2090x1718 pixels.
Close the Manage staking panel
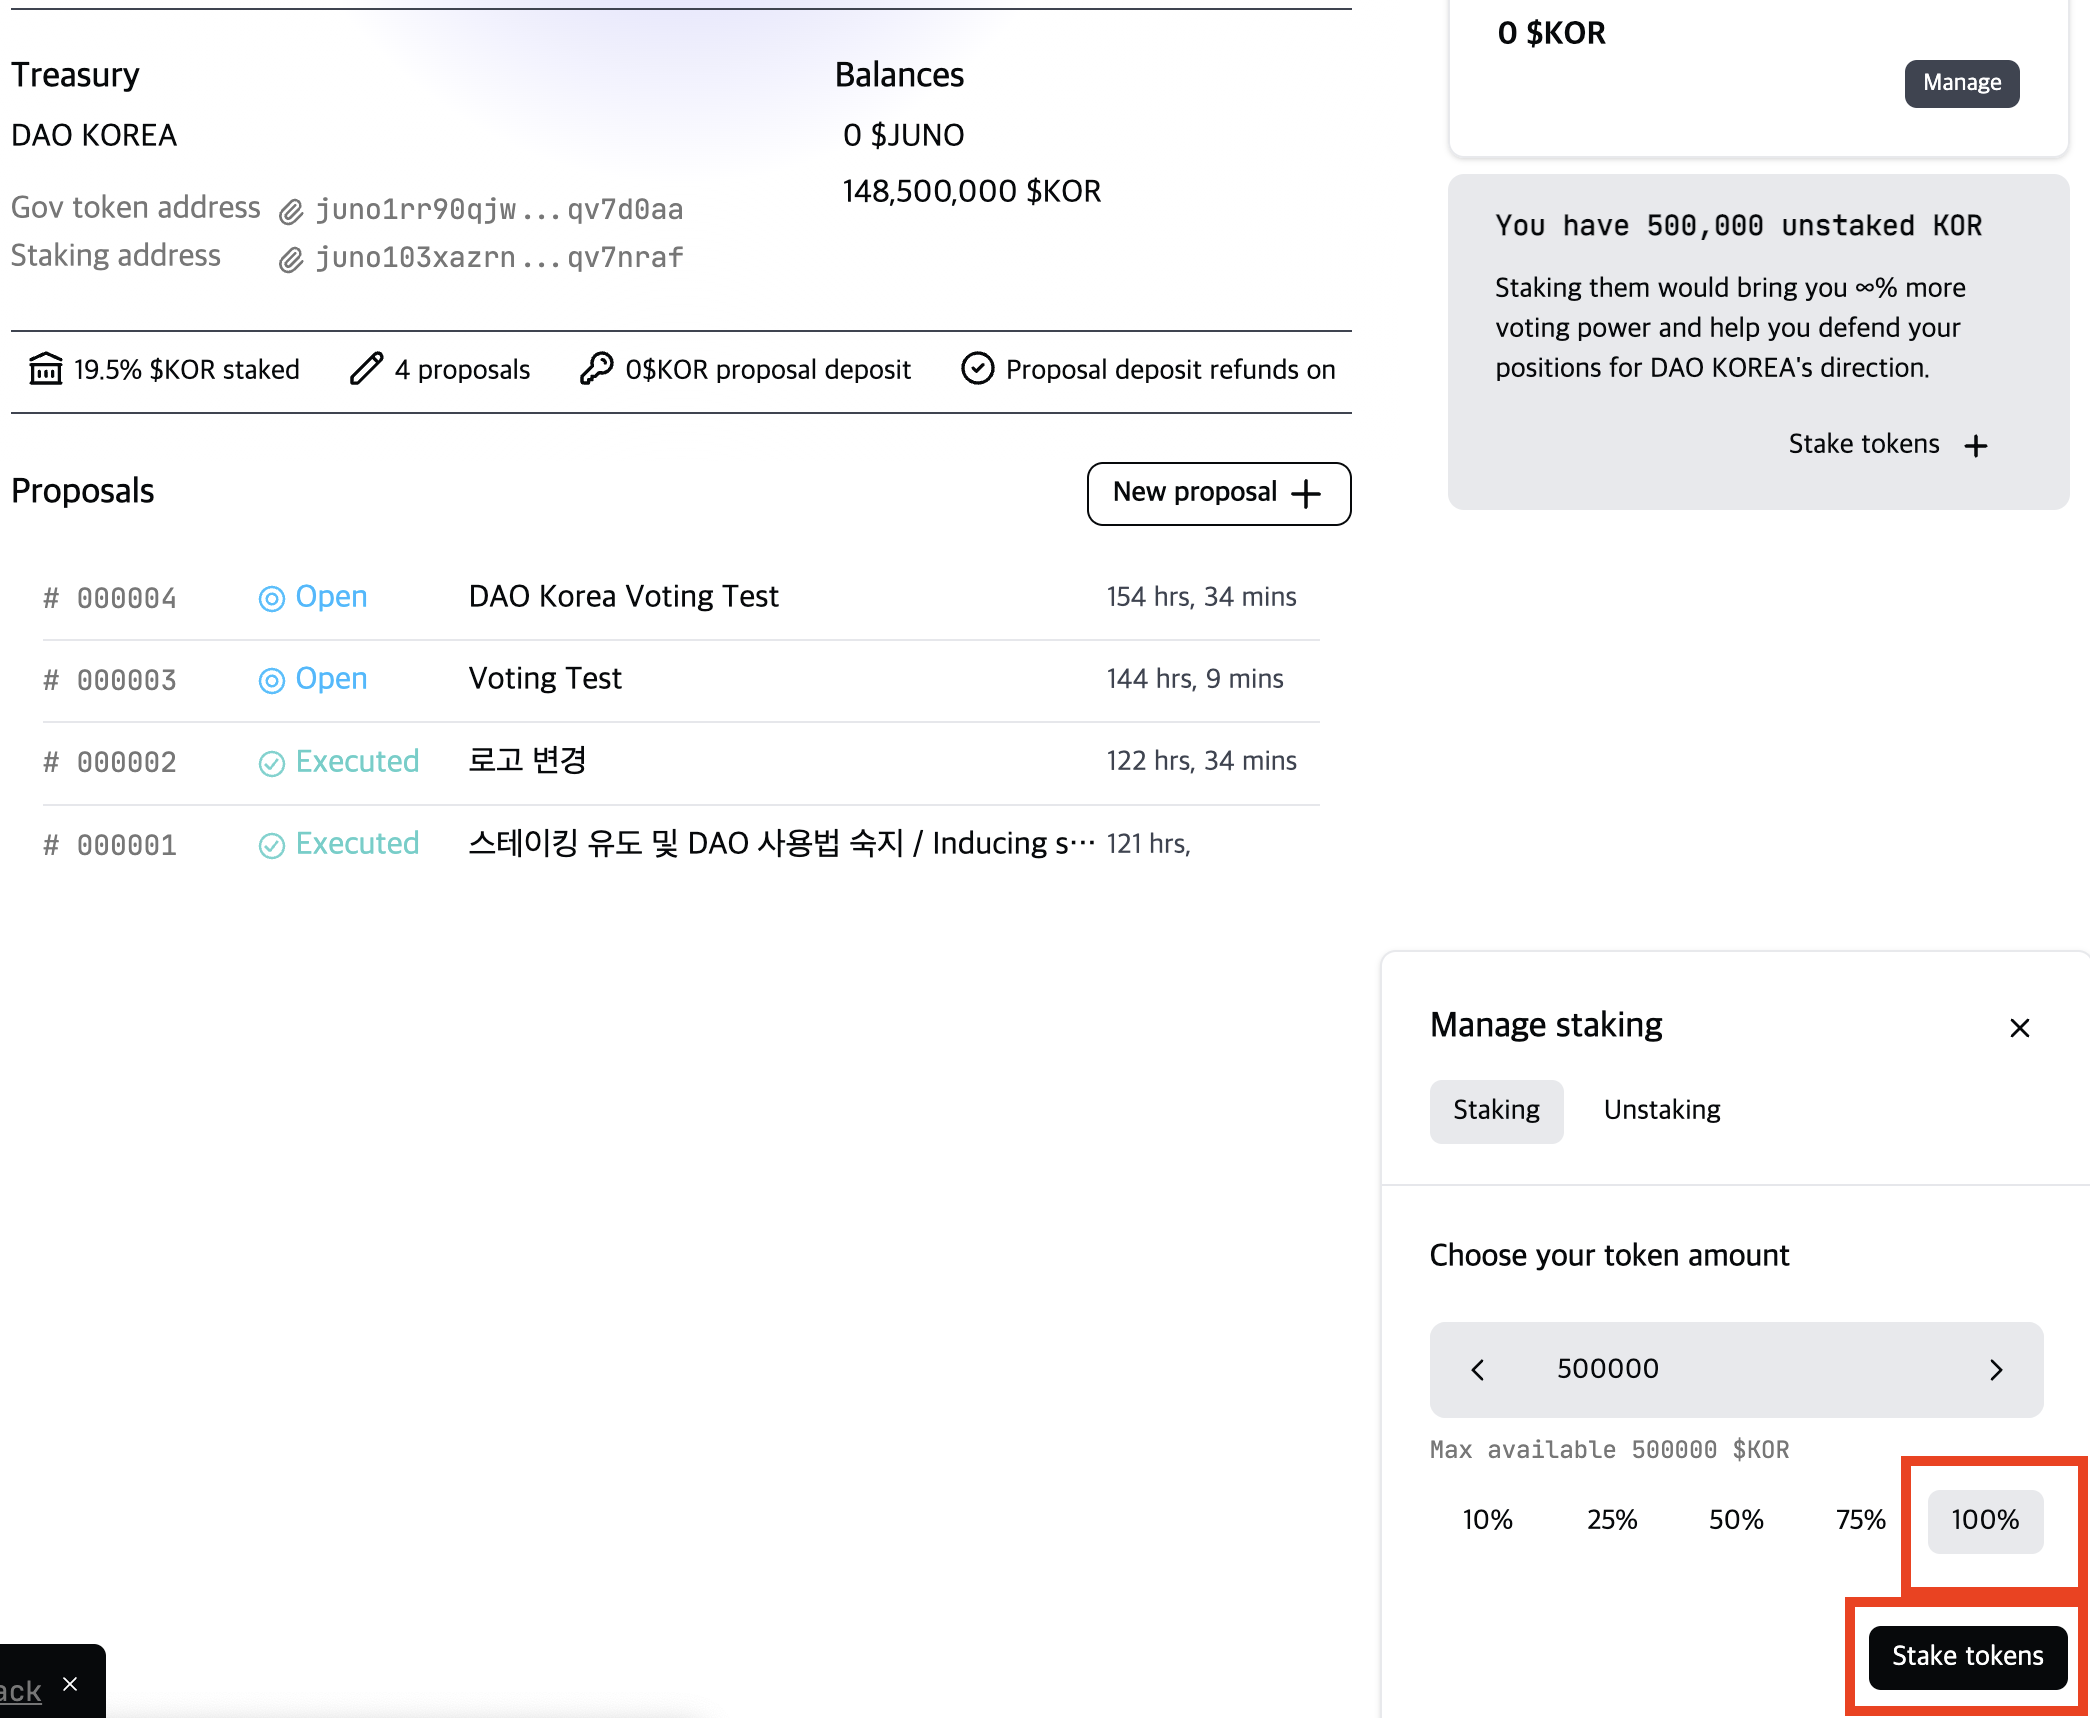[2019, 1028]
